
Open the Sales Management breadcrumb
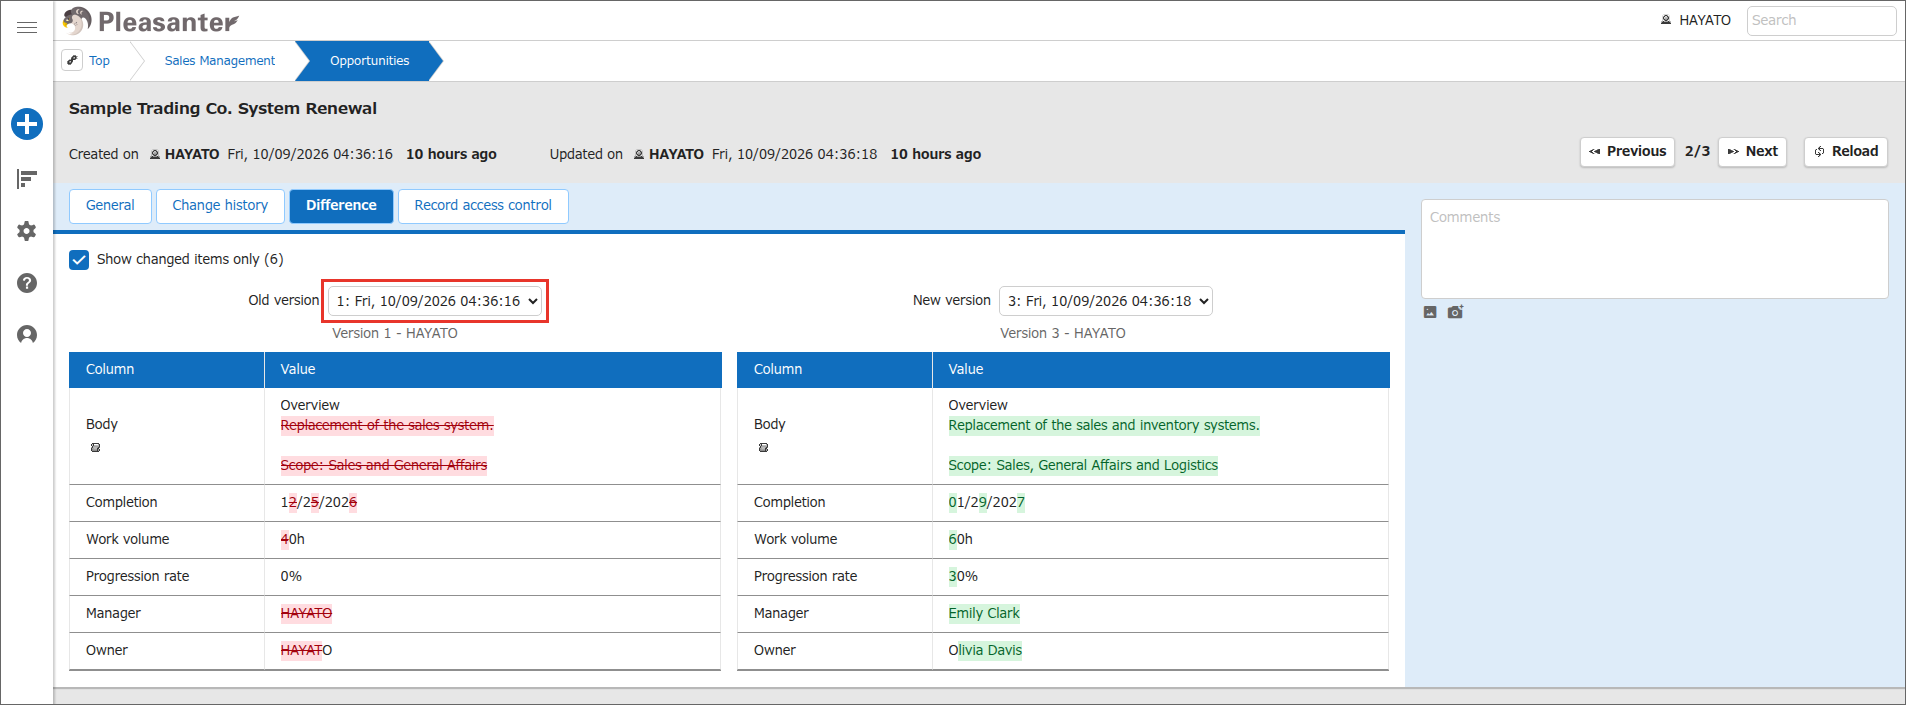[220, 61]
